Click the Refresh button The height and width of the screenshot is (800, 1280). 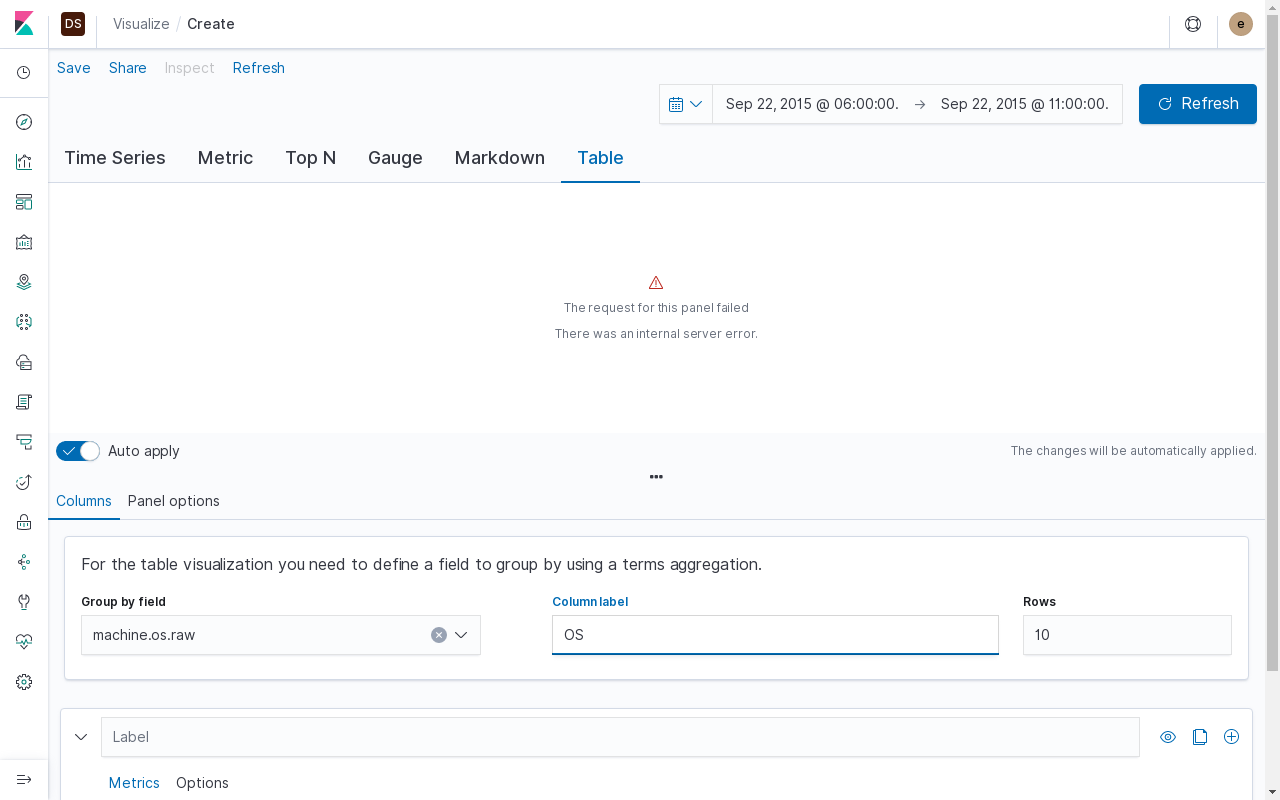click(1197, 104)
